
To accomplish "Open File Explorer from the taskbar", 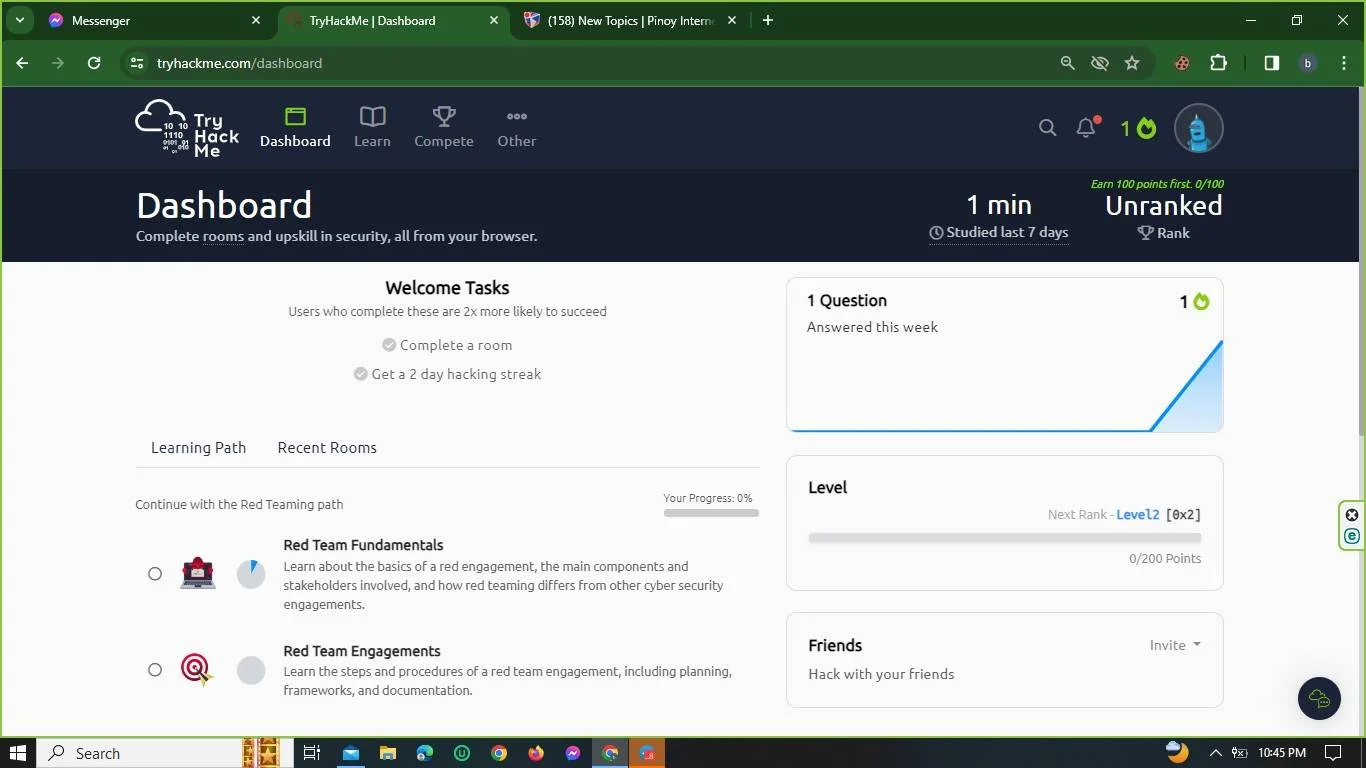I will [387, 753].
